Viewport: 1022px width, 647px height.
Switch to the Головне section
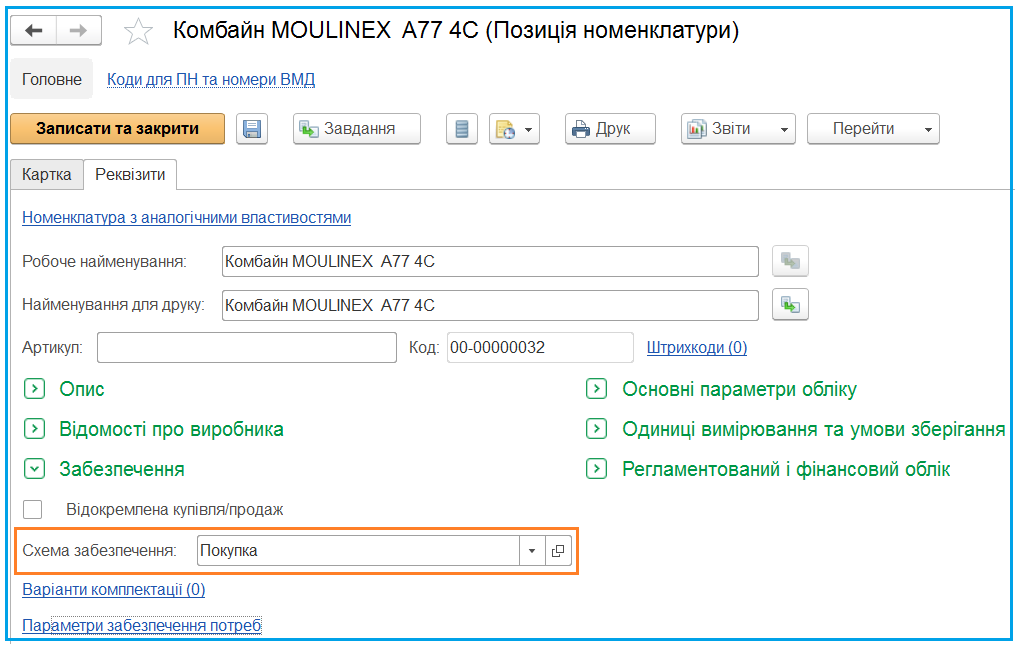(x=52, y=79)
